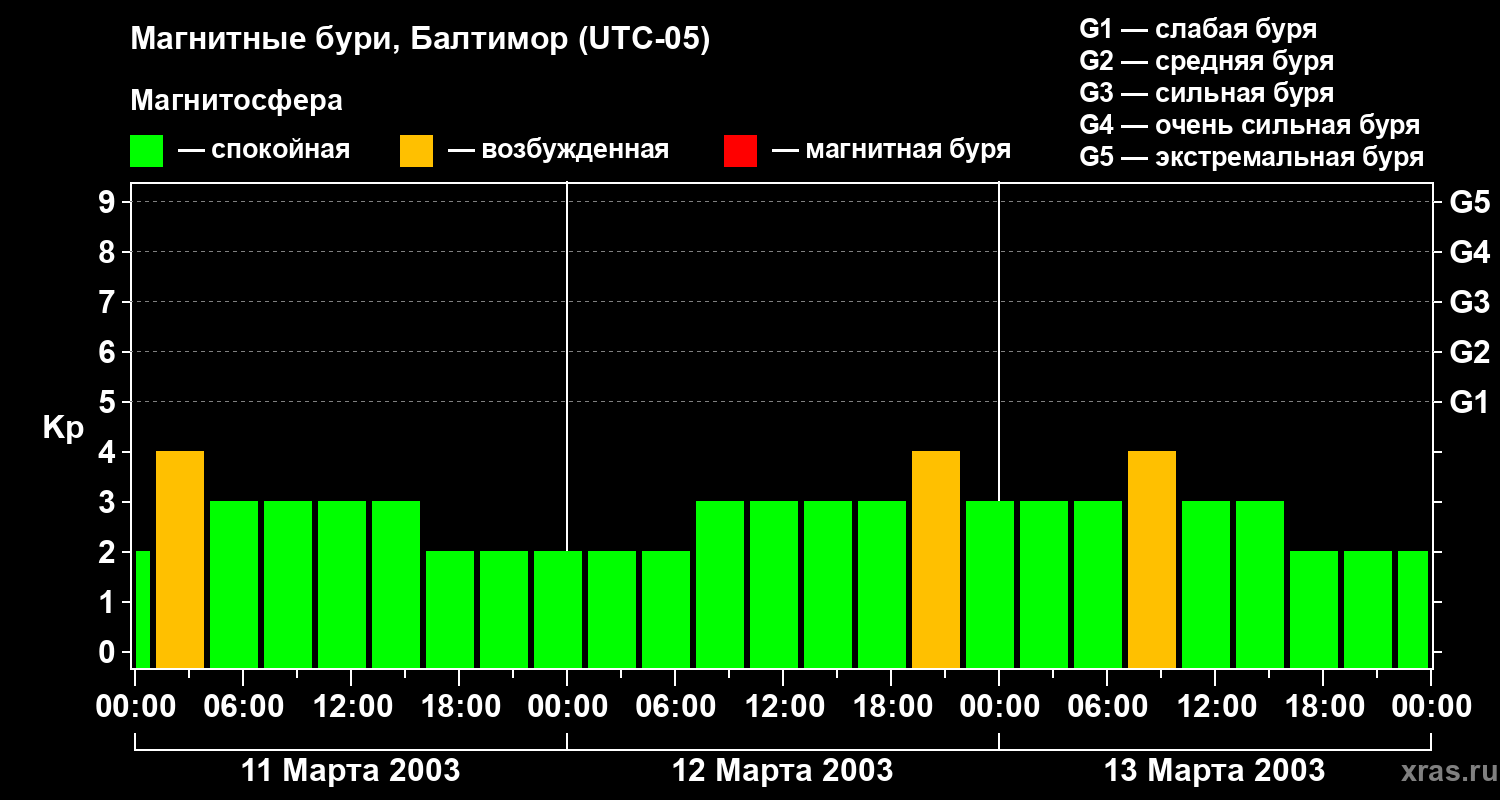This screenshot has height=800, width=1500.
Task: Click the 'G4 — очень сильная буря' legend line
Action: tap(1250, 125)
